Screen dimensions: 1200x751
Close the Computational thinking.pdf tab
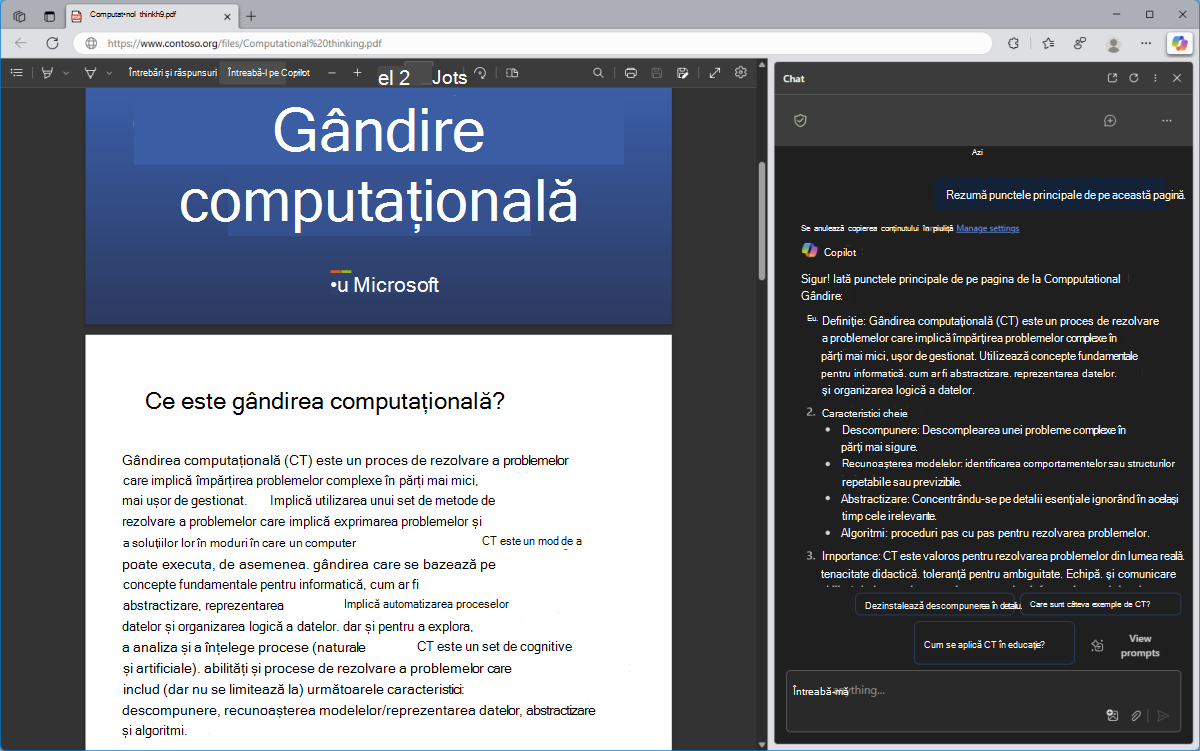coord(227,16)
